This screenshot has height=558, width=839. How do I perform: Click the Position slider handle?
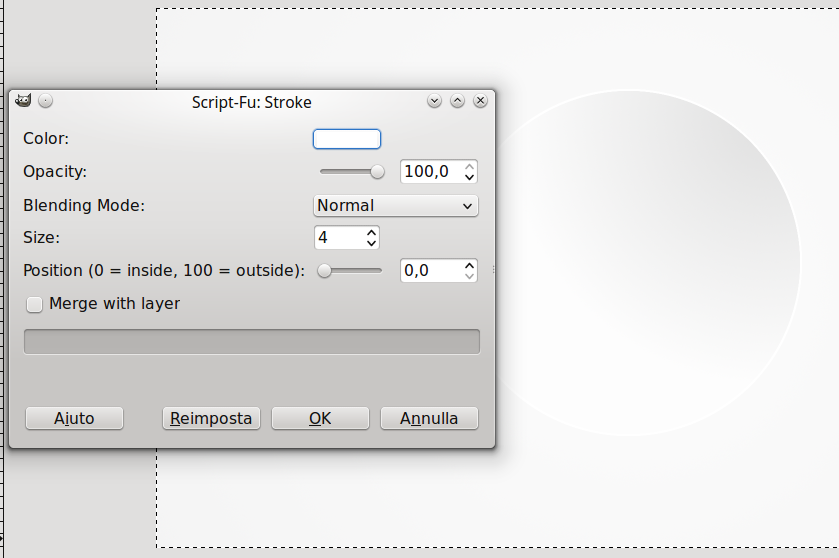324,271
